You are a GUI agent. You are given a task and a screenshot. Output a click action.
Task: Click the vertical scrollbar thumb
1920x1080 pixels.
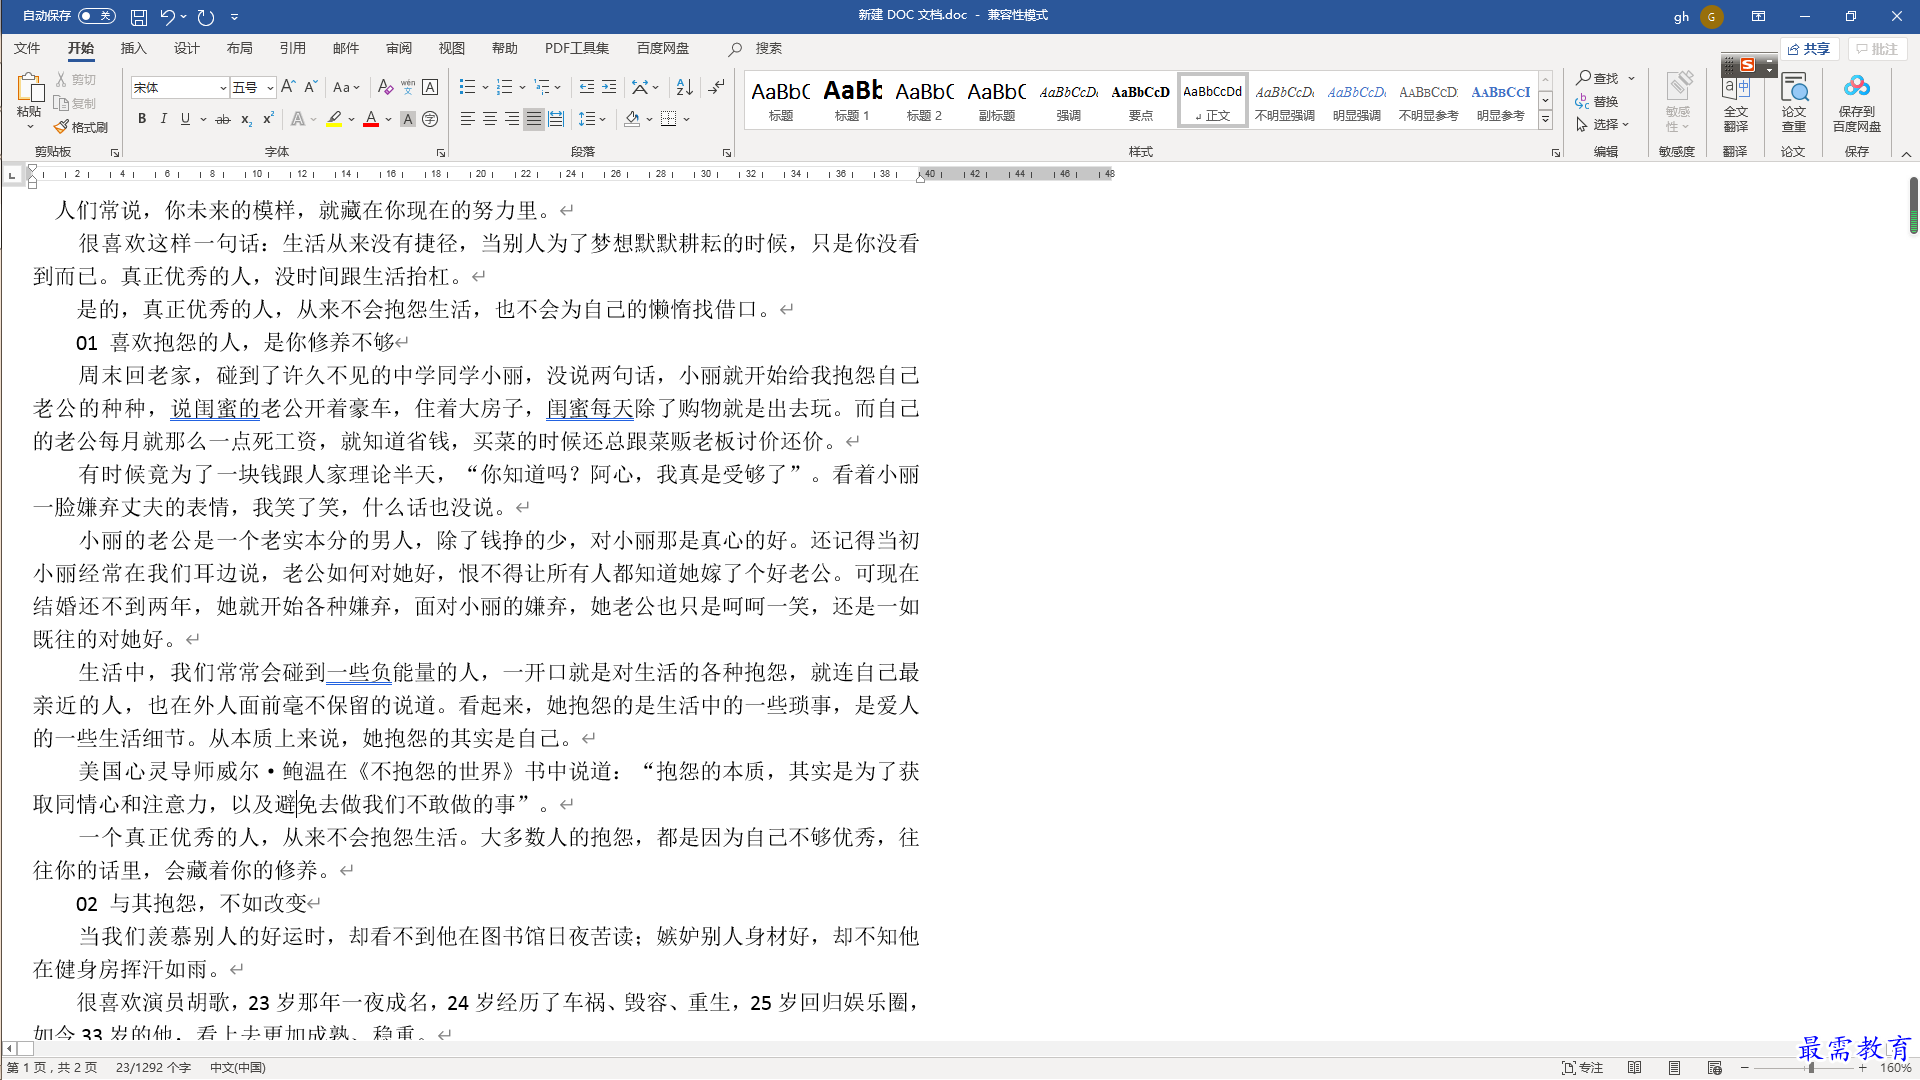pos(1913,206)
